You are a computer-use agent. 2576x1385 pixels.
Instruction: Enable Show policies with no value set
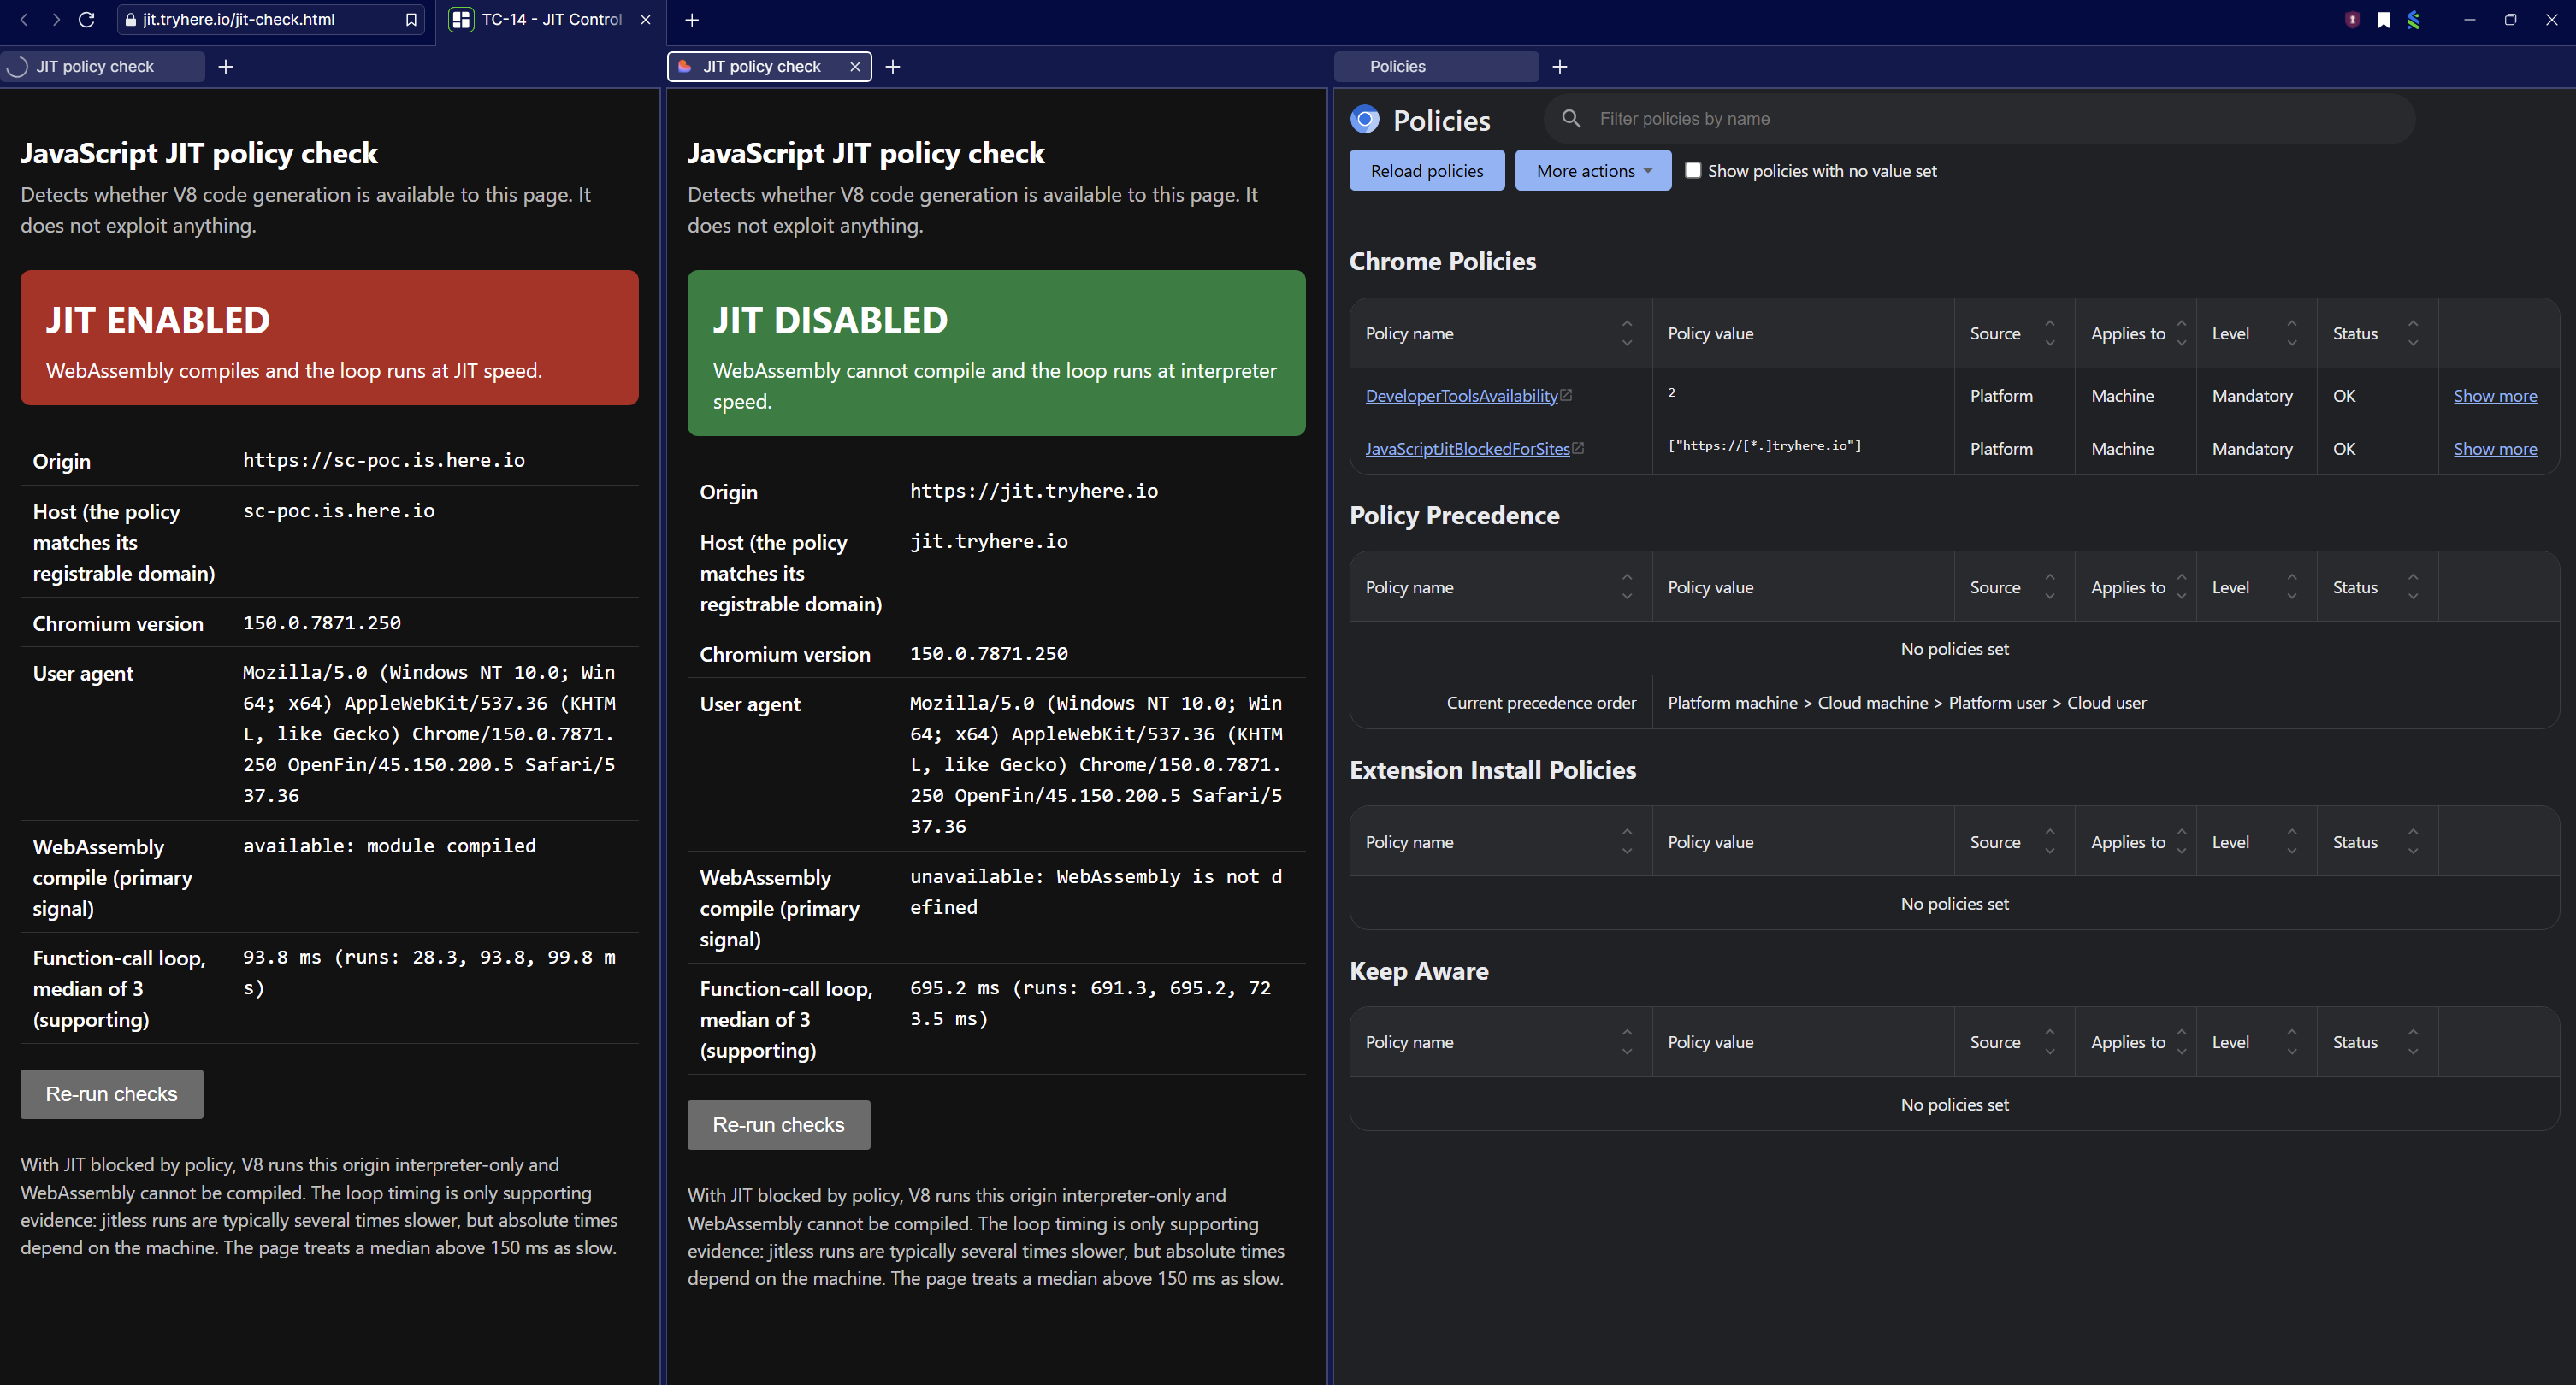coord(1693,170)
